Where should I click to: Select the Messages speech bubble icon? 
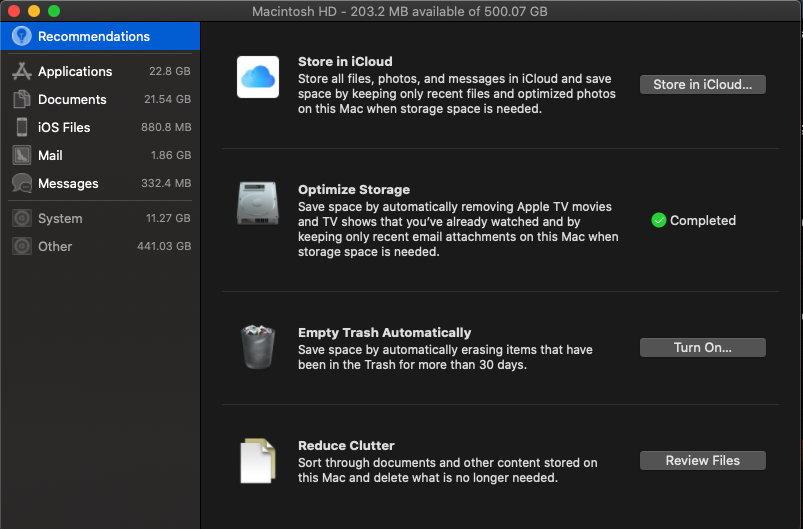coord(21,183)
